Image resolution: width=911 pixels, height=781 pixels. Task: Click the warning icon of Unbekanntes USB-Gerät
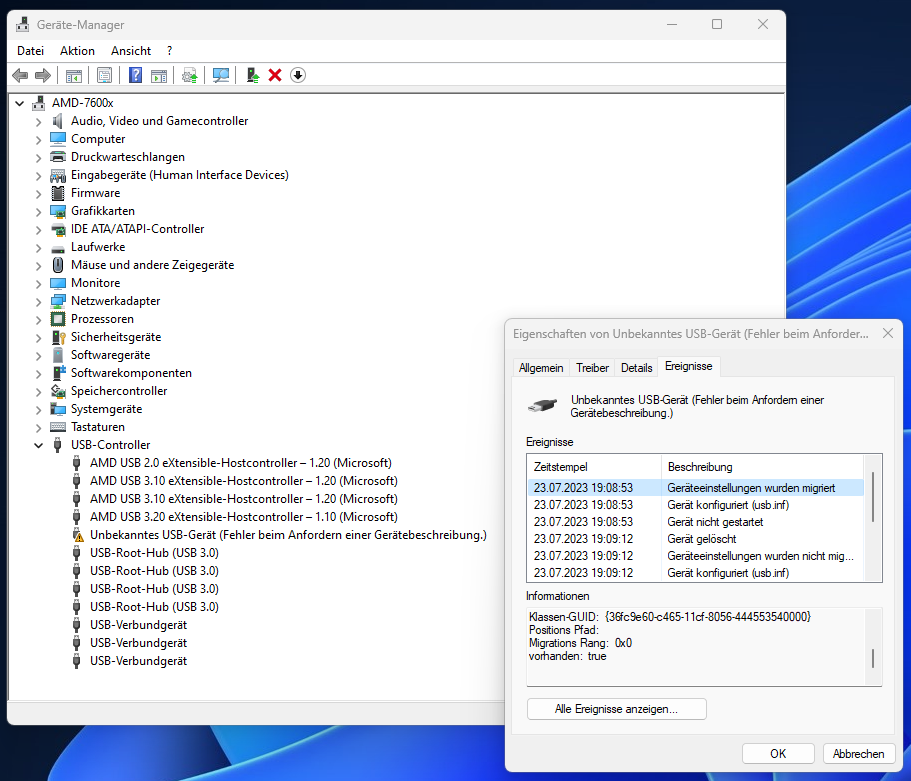77,535
